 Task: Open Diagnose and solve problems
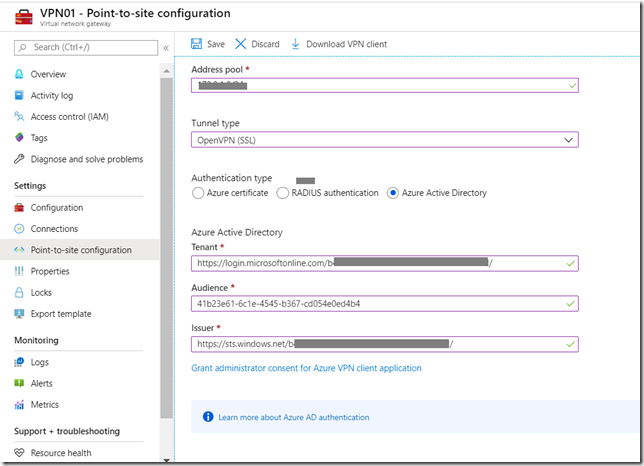tap(87, 159)
